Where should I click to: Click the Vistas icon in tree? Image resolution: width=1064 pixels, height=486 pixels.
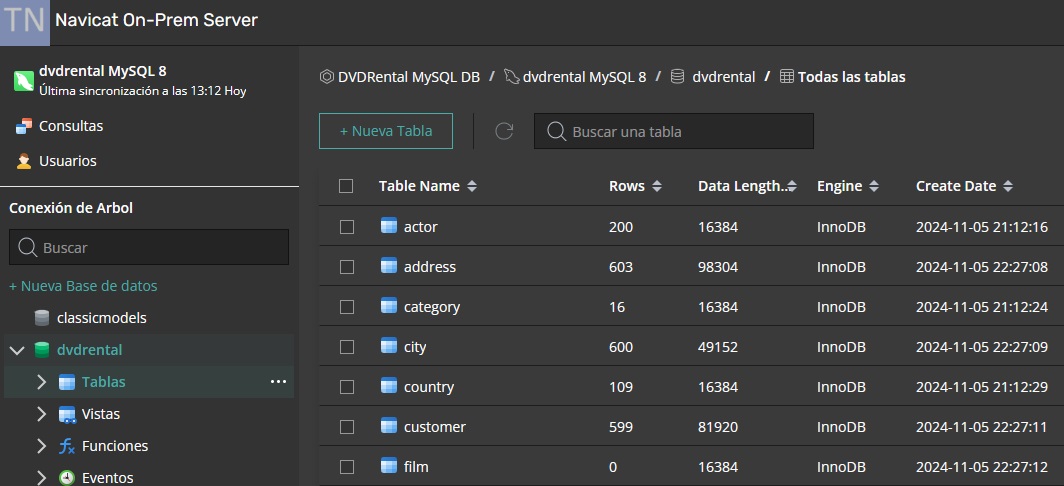(66, 414)
